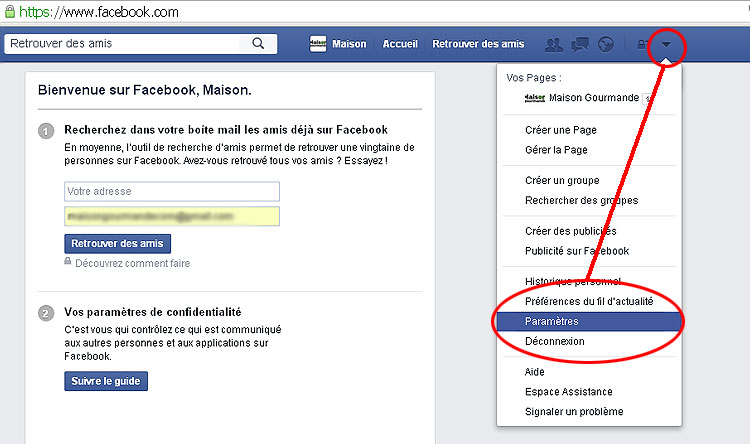Open the Privacy shortcuts lock icon
750x444 pixels.
tap(642, 44)
